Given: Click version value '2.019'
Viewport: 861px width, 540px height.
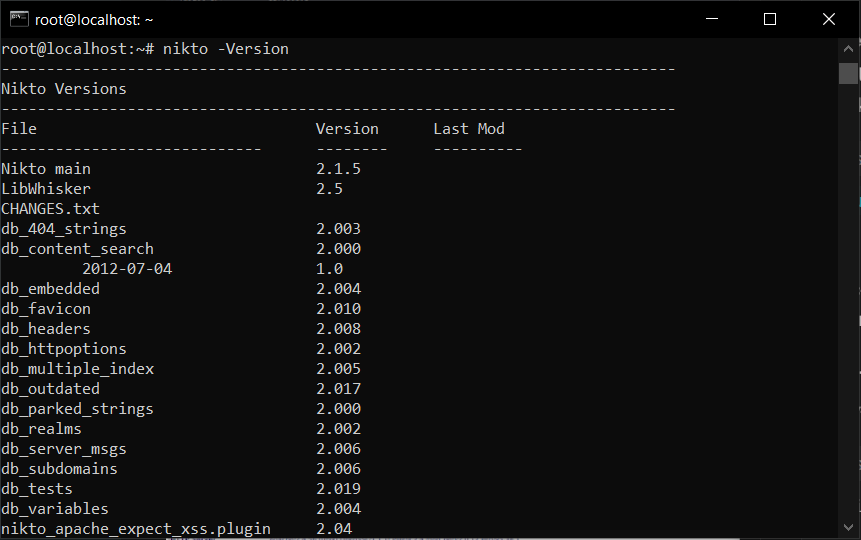Looking at the screenshot, I should 338,489.
